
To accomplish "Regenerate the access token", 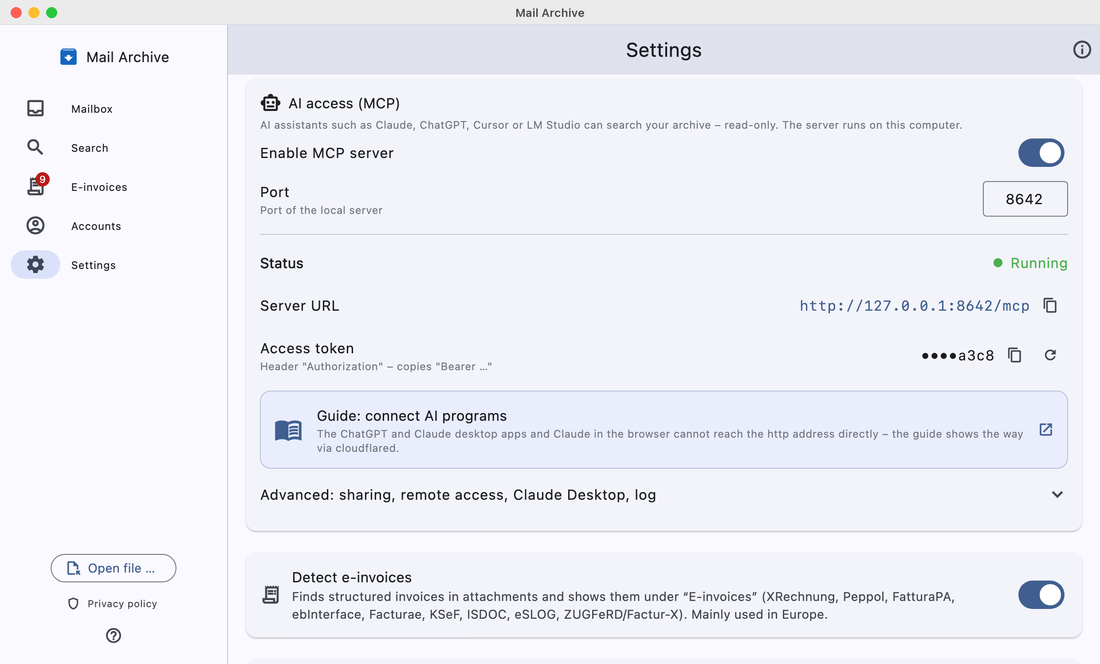I will click(x=1050, y=355).
